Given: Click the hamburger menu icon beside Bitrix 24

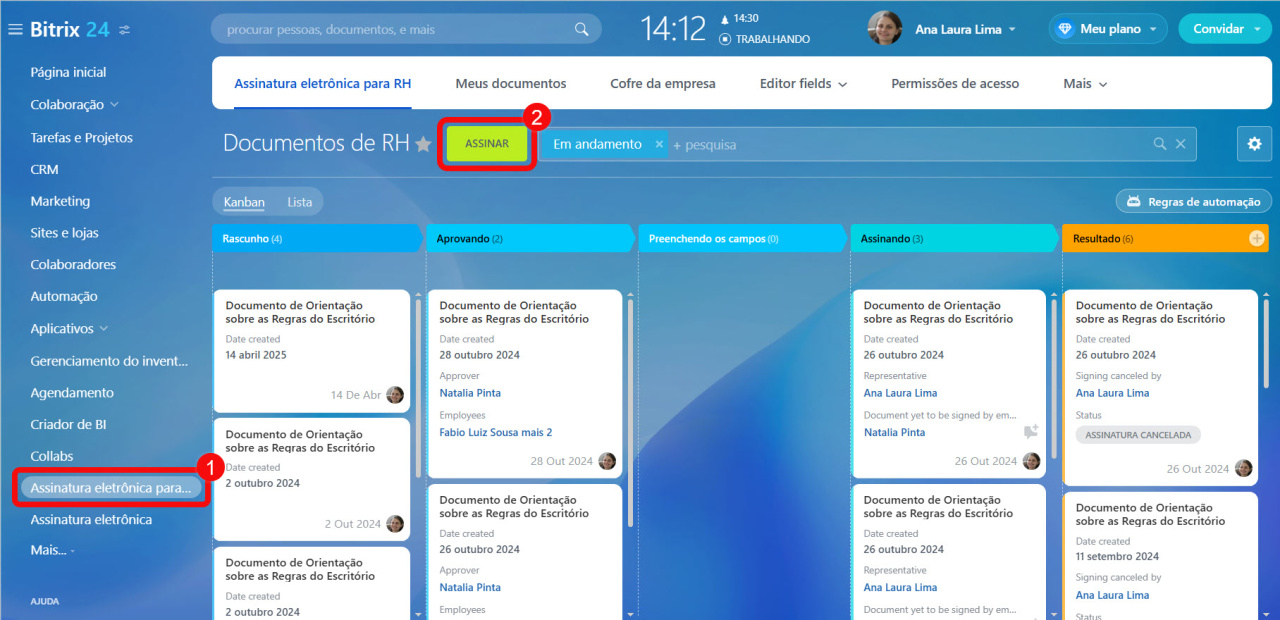Looking at the screenshot, I should tap(15, 30).
